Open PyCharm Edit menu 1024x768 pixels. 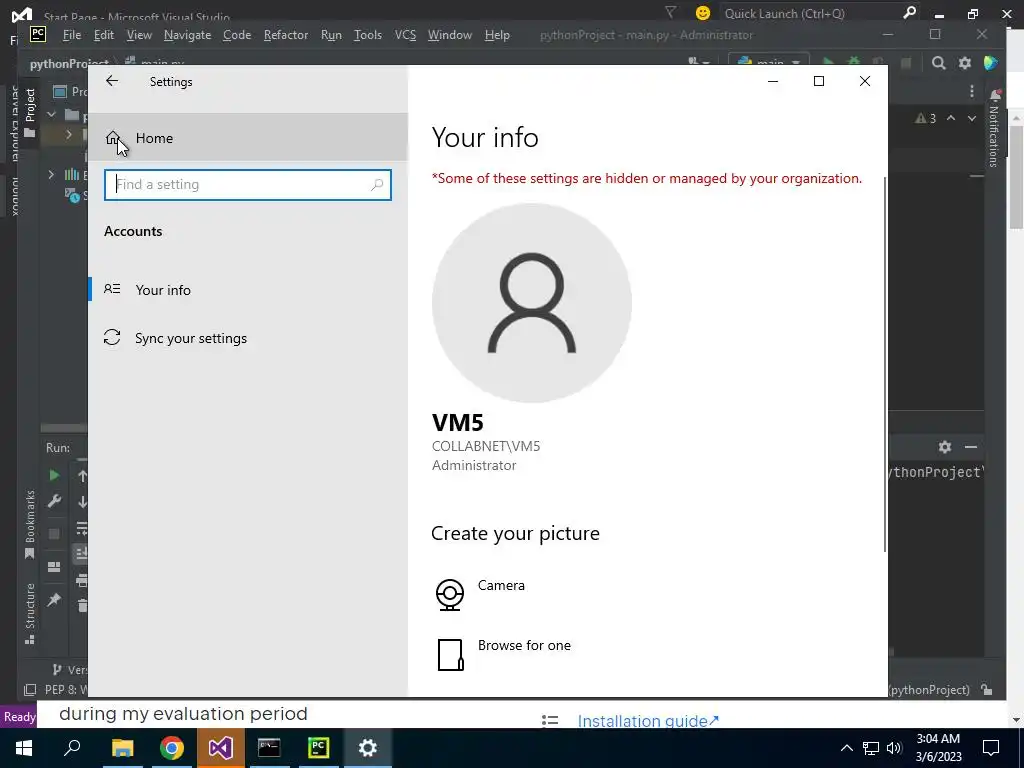[x=104, y=35]
